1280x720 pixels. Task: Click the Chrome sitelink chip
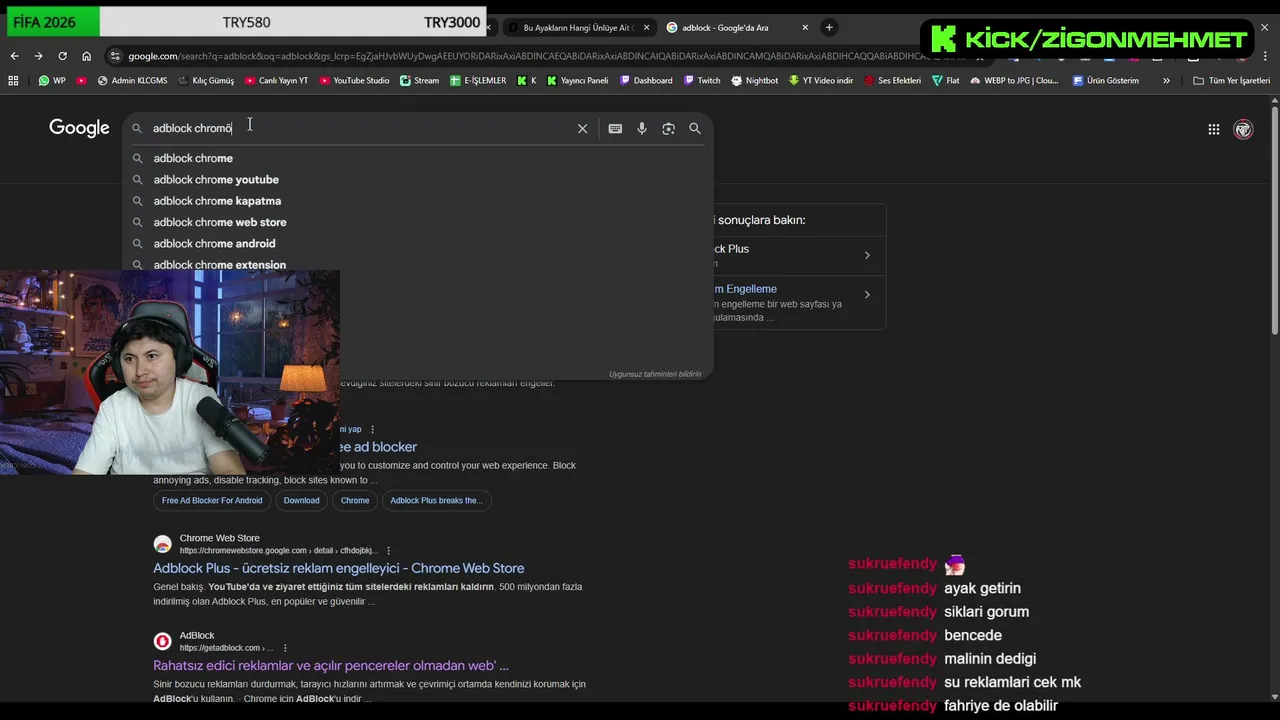click(355, 500)
